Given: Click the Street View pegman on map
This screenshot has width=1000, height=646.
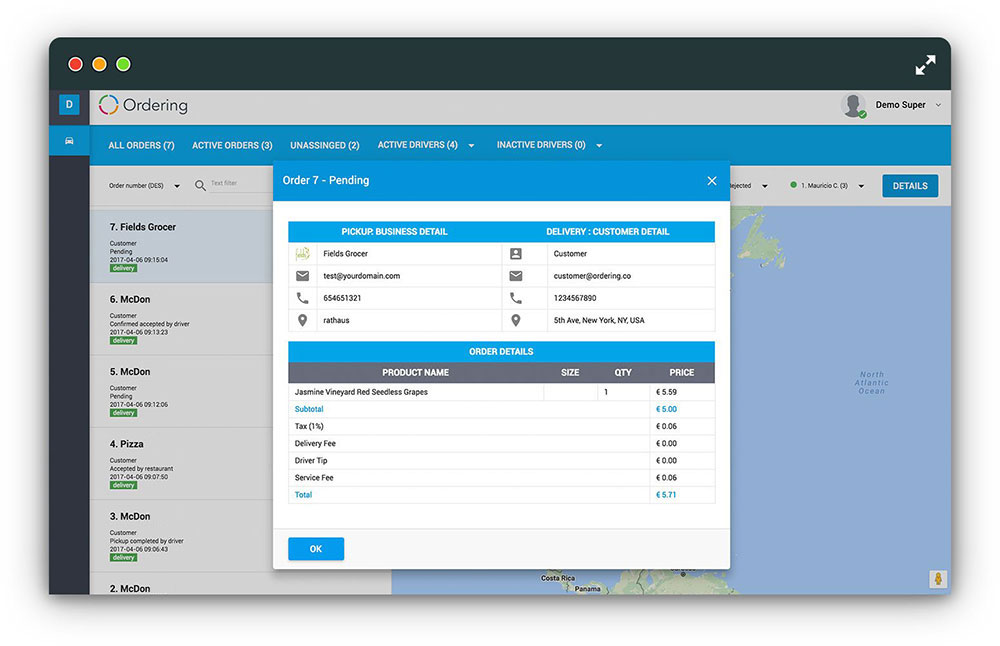Looking at the screenshot, I should click(938, 578).
